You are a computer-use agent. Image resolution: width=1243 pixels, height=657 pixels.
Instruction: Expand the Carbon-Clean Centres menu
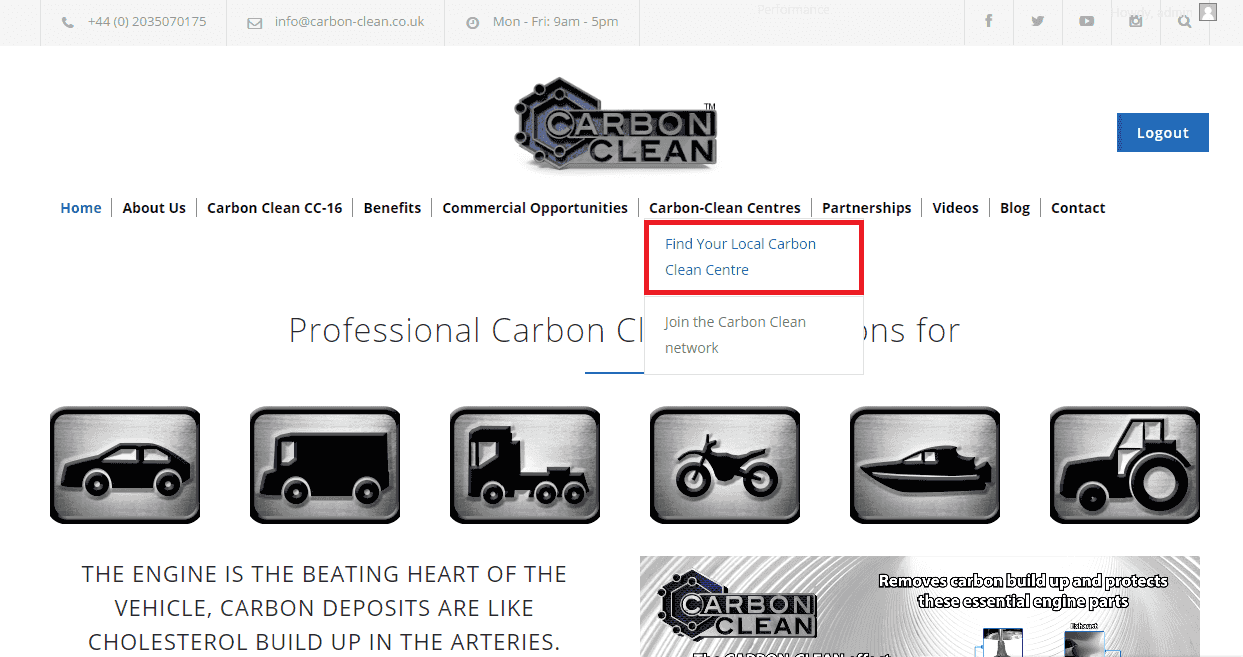(x=724, y=208)
